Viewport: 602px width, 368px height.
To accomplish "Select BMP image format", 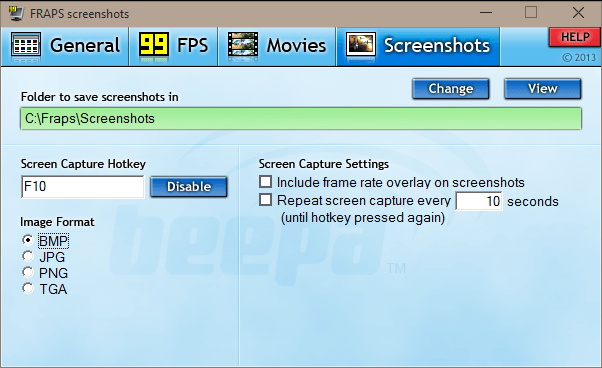I will (x=28, y=240).
